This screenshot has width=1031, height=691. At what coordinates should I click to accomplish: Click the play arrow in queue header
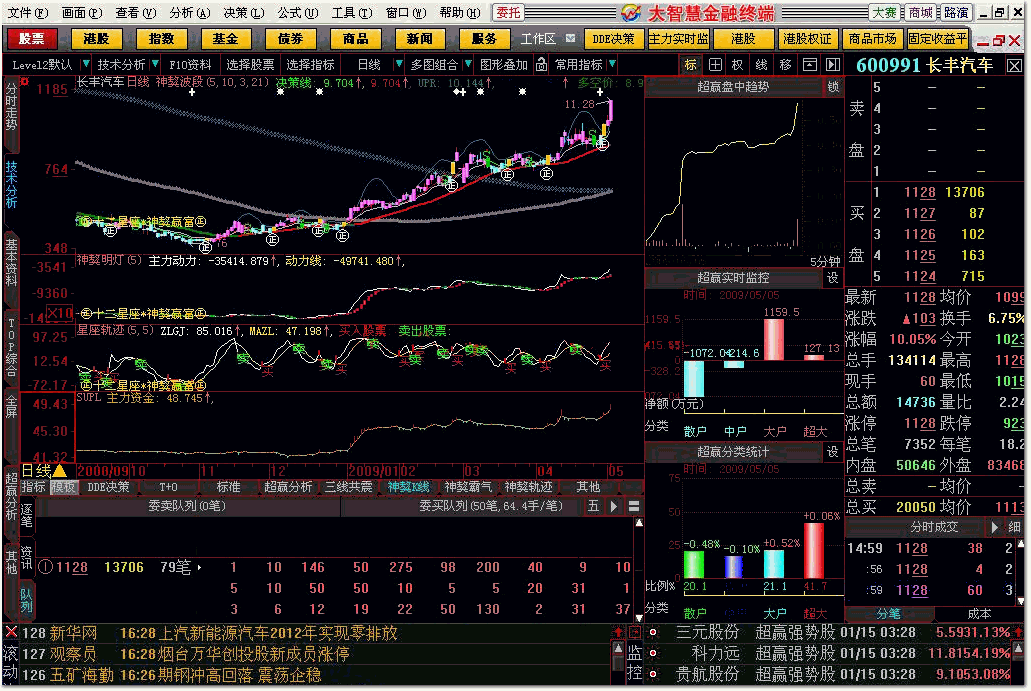pos(613,506)
